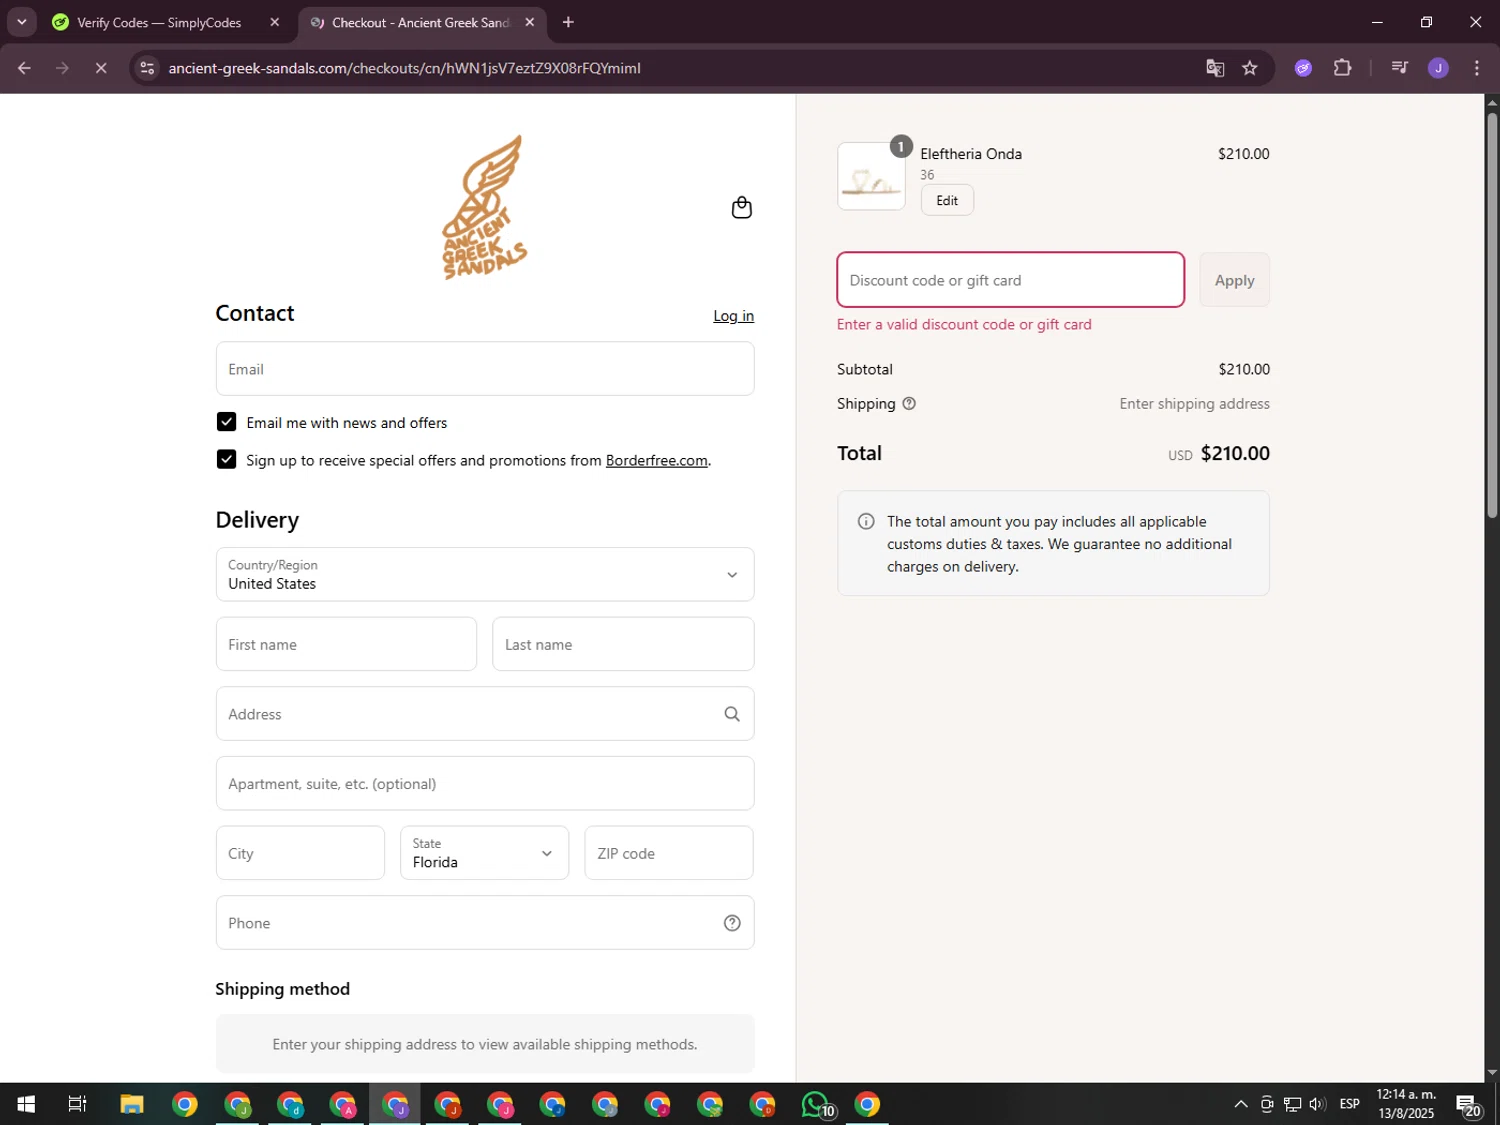Open File Explorer from the taskbar

tap(132, 1104)
